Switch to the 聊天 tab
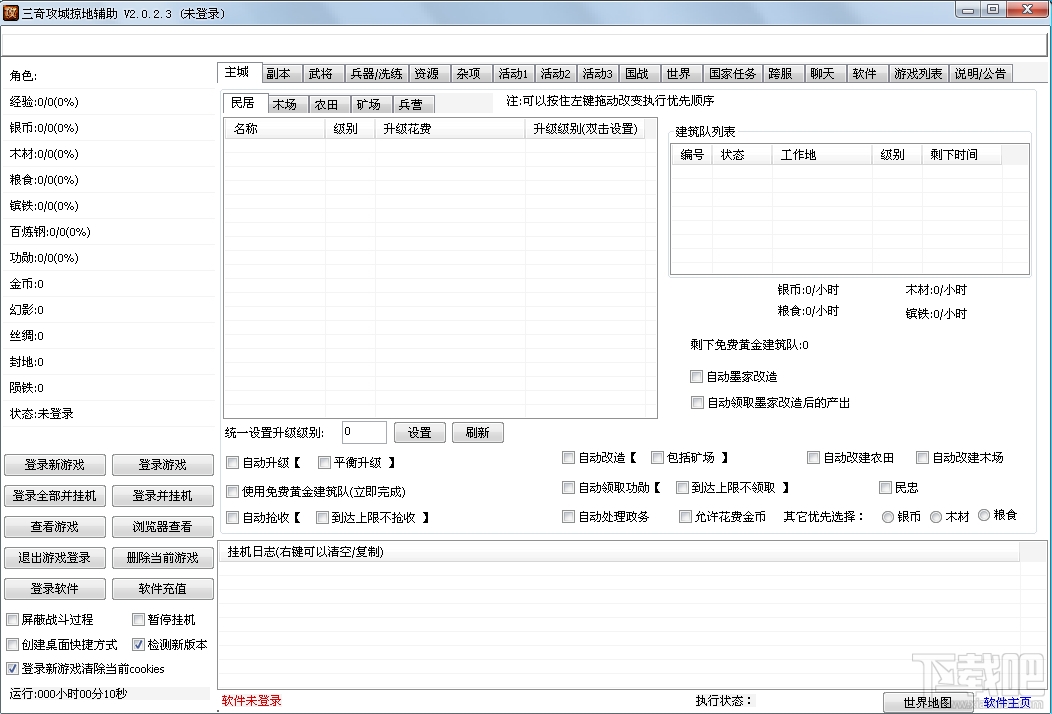This screenshot has width=1052, height=714. 823,74
